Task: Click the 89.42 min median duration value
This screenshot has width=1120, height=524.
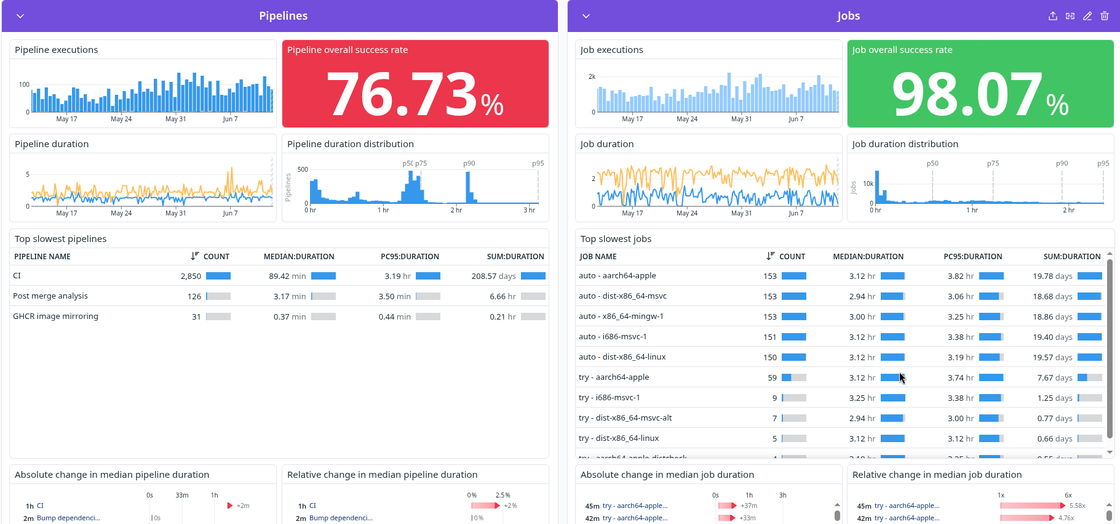Action: (288, 276)
